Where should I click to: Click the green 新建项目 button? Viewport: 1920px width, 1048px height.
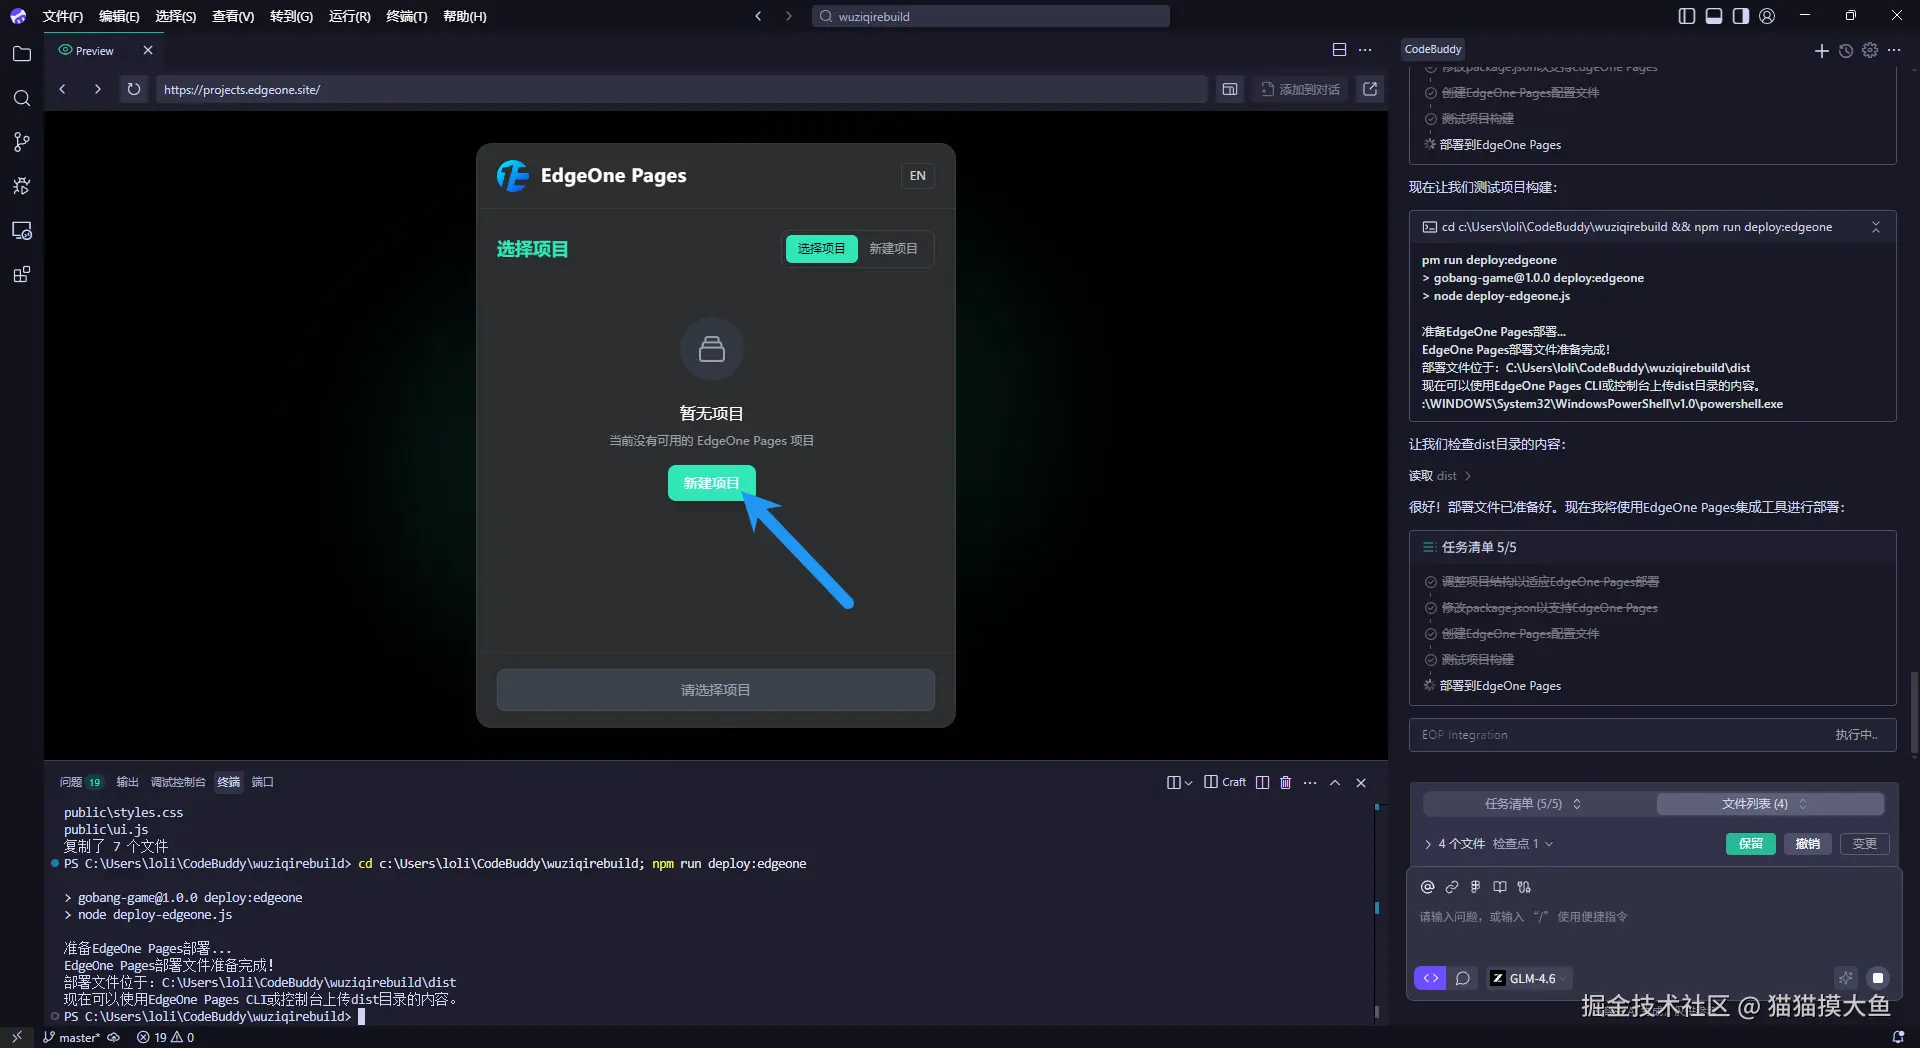(711, 483)
